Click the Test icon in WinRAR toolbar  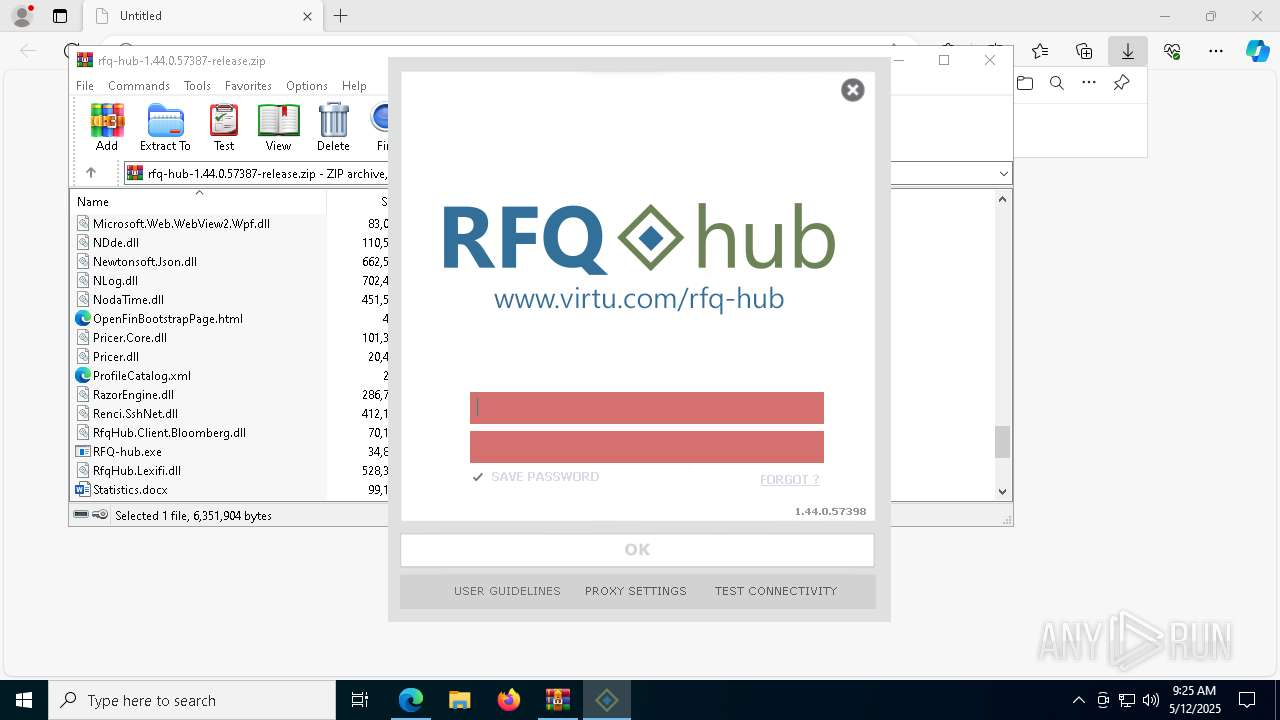pos(224,127)
